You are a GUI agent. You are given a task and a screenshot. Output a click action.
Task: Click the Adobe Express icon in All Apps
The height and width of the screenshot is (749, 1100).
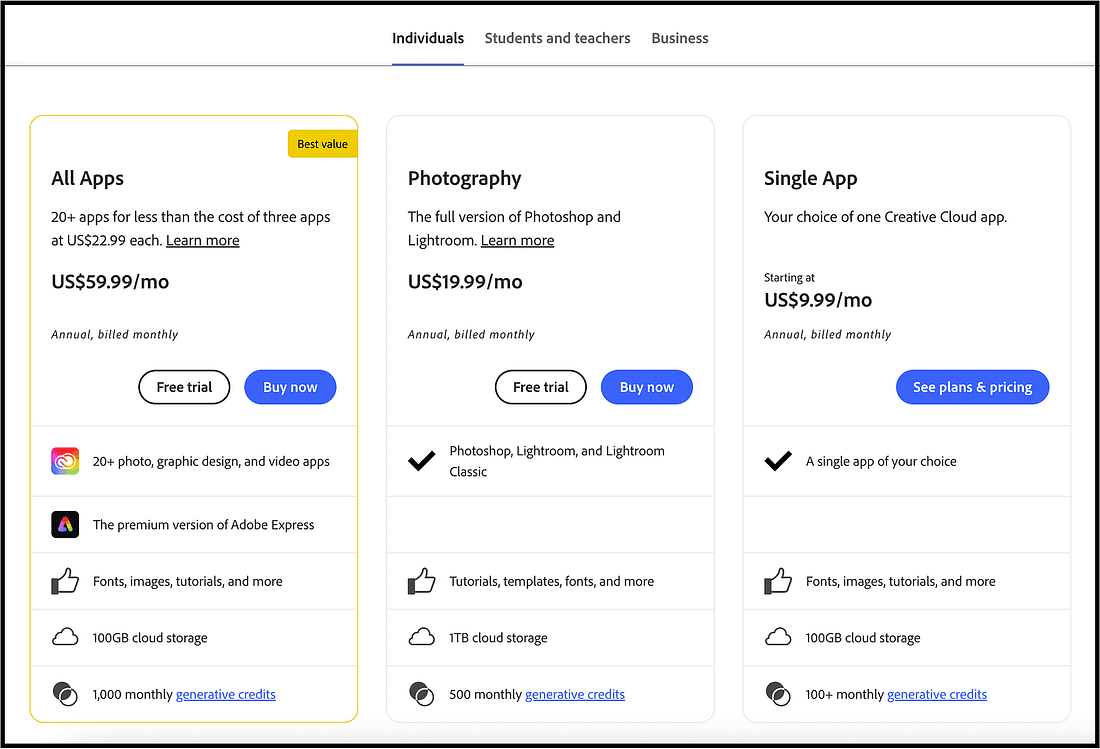coord(65,525)
